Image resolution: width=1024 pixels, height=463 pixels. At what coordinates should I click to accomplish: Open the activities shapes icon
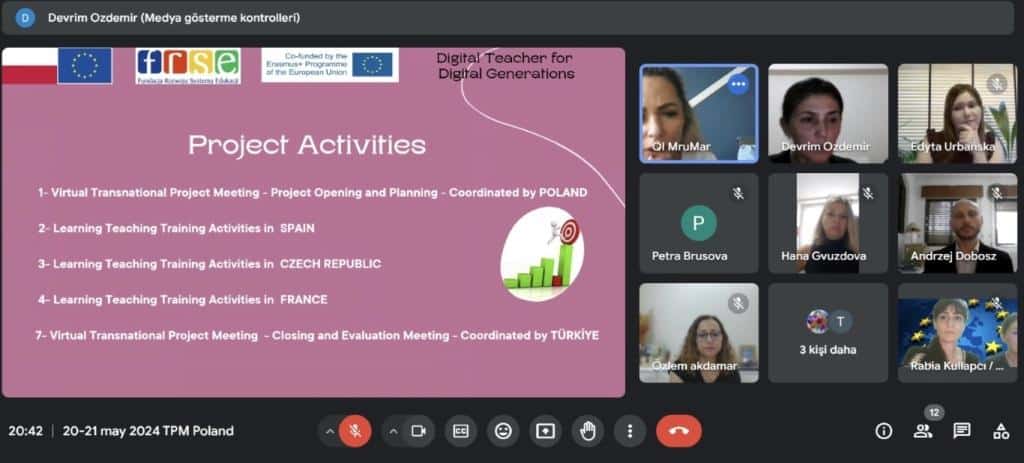1000,431
